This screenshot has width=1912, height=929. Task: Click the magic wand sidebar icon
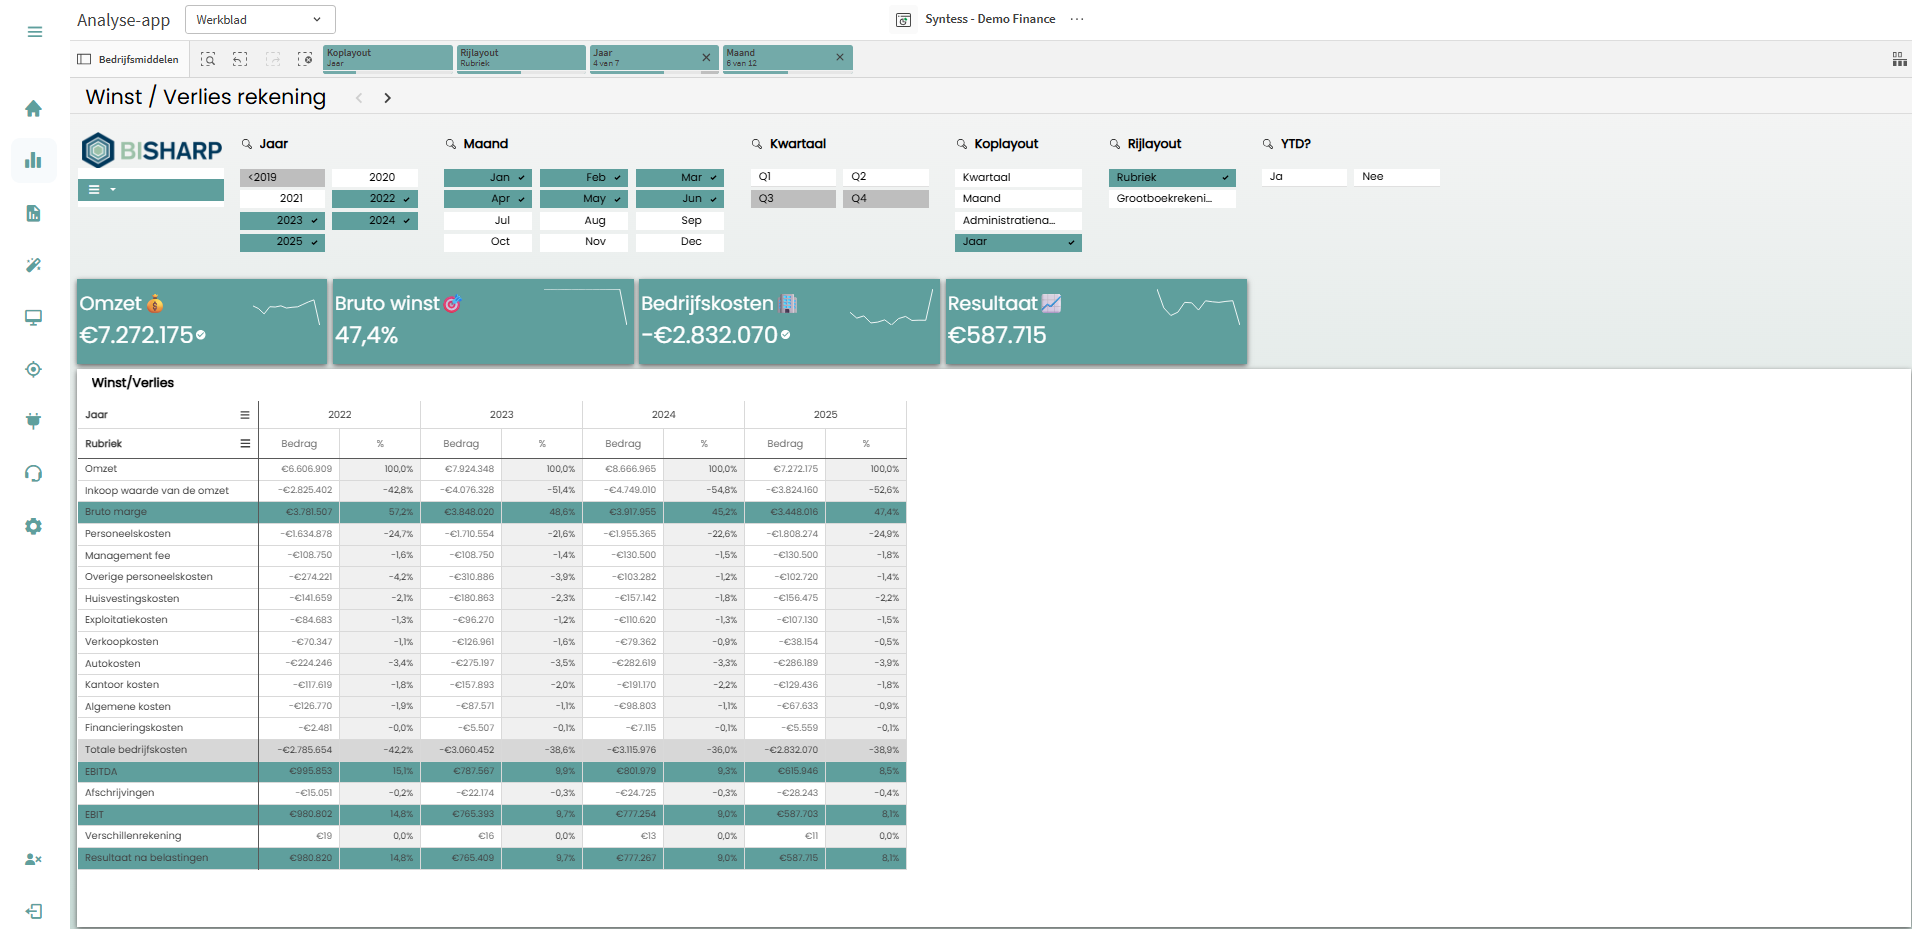pyautogui.click(x=33, y=265)
